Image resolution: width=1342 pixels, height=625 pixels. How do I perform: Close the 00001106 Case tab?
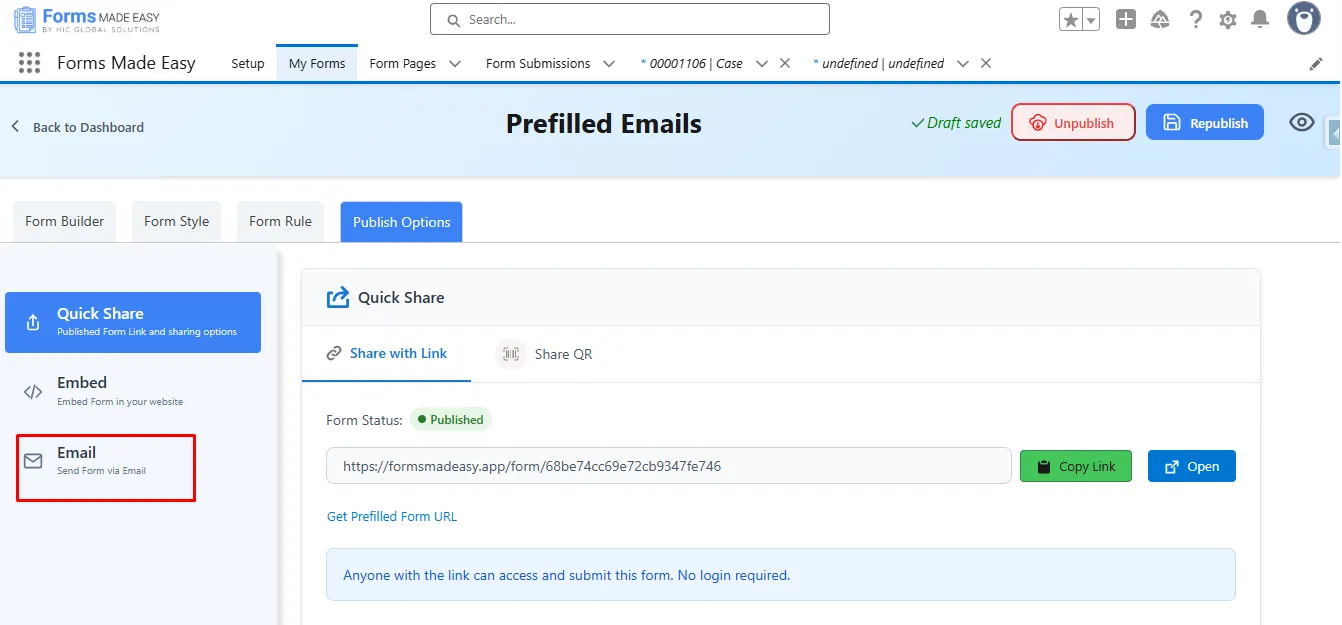[785, 63]
